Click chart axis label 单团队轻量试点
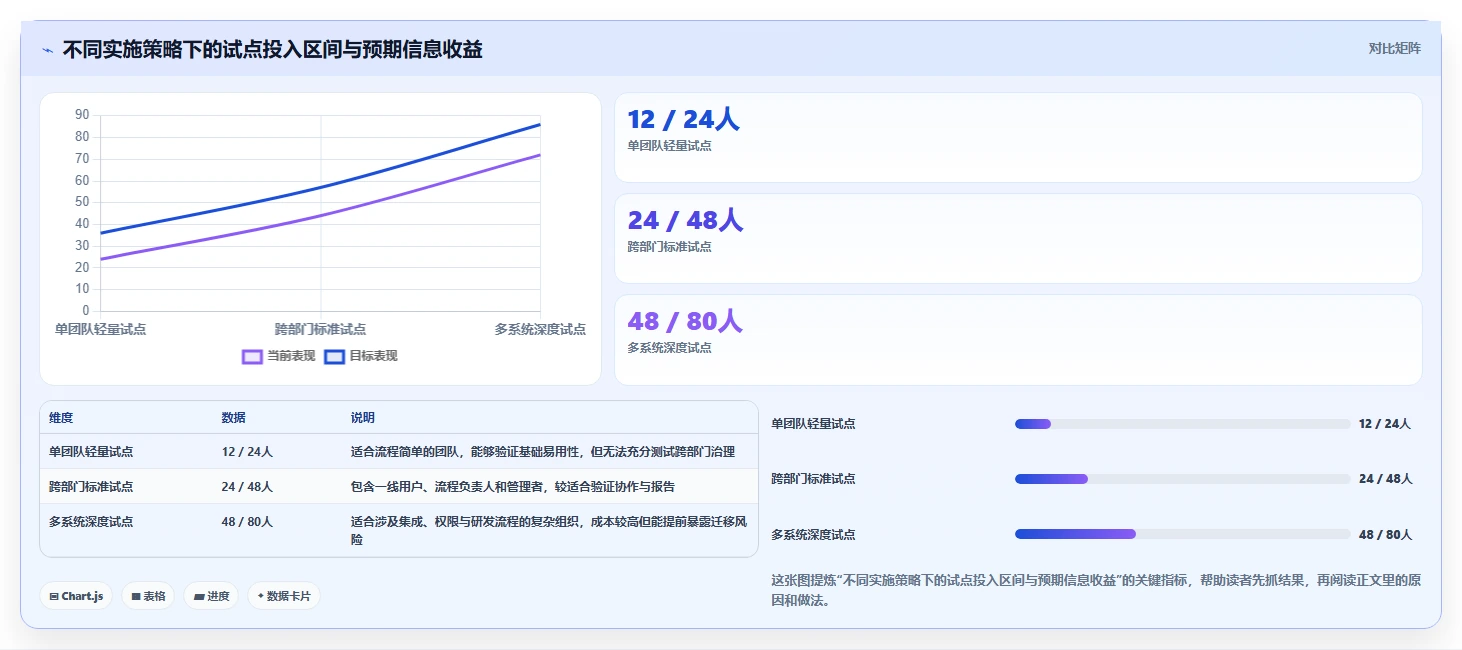The height and width of the screenshot is (650, 1462). click(100, 329)
